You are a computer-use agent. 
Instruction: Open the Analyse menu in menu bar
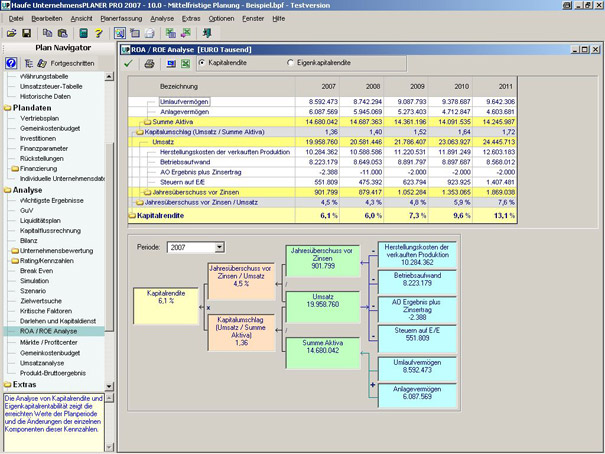coord(162,19)
